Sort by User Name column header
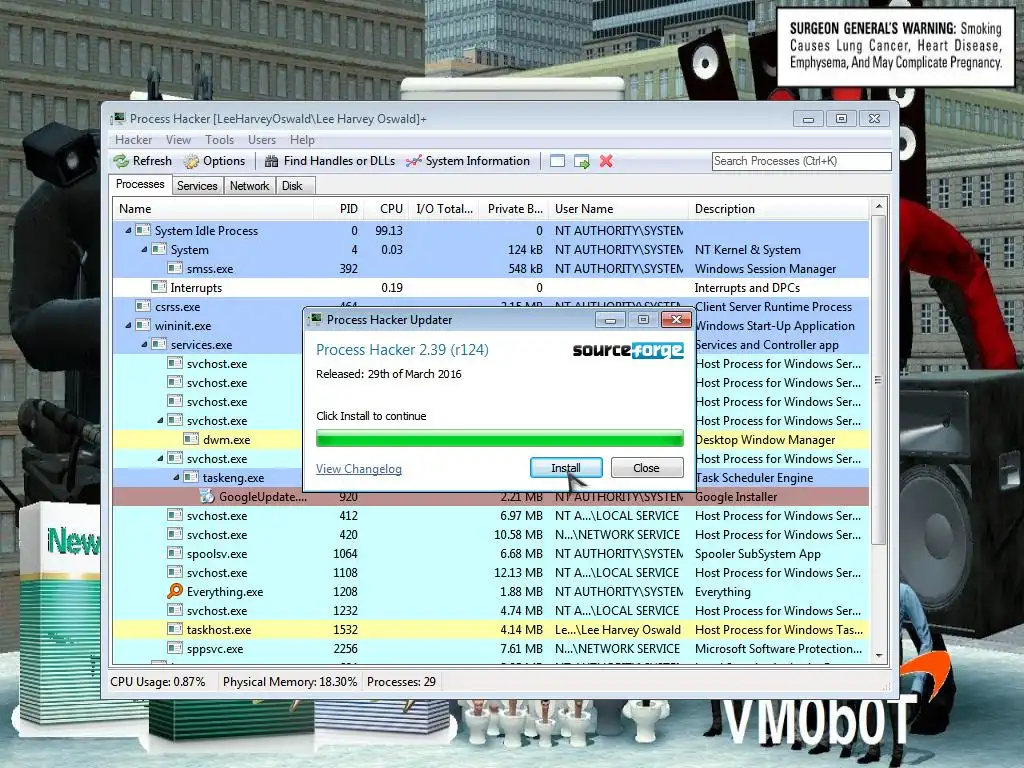The width and height of the screenshot is (1024, 768). click(x=618, y=209)
